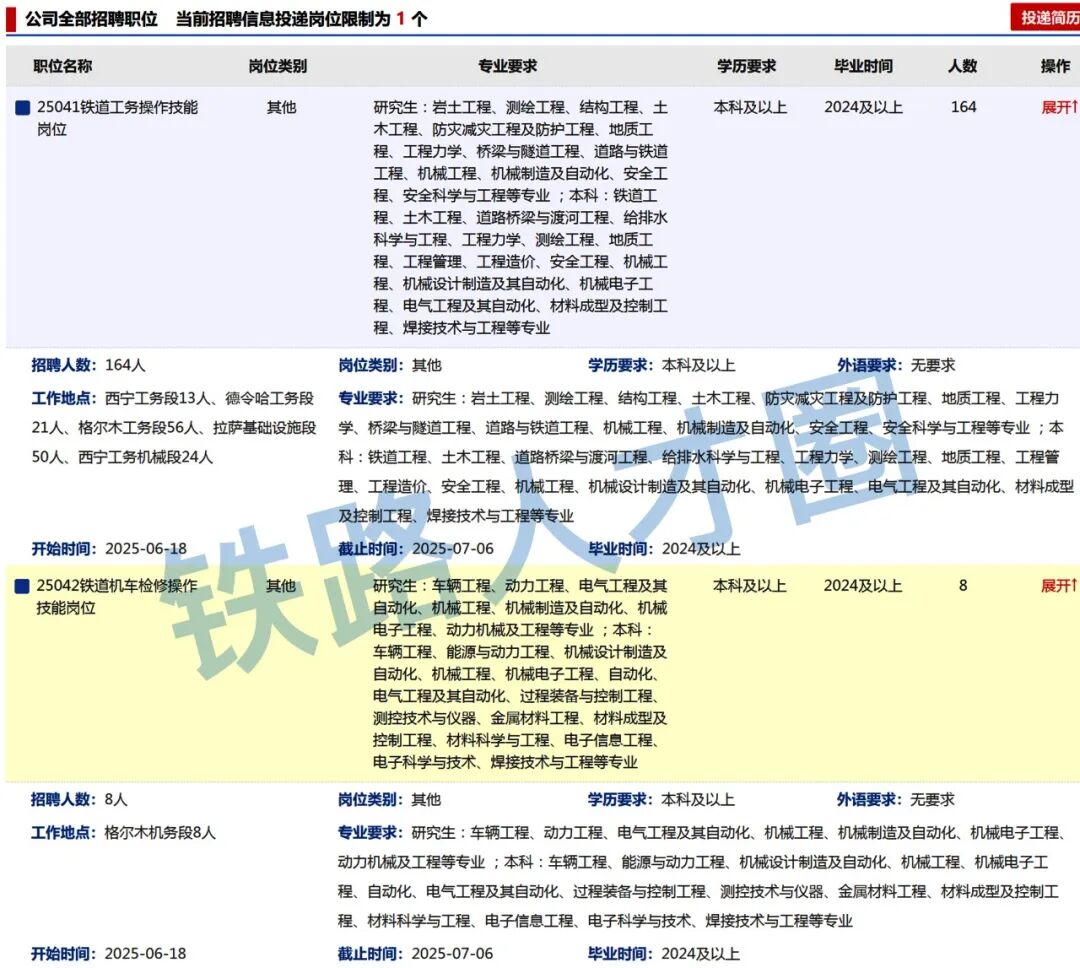
Task: Tick the blue checkbox beside 25041铁道工务操作技能岗位
Action: click(x=23, y=107)
